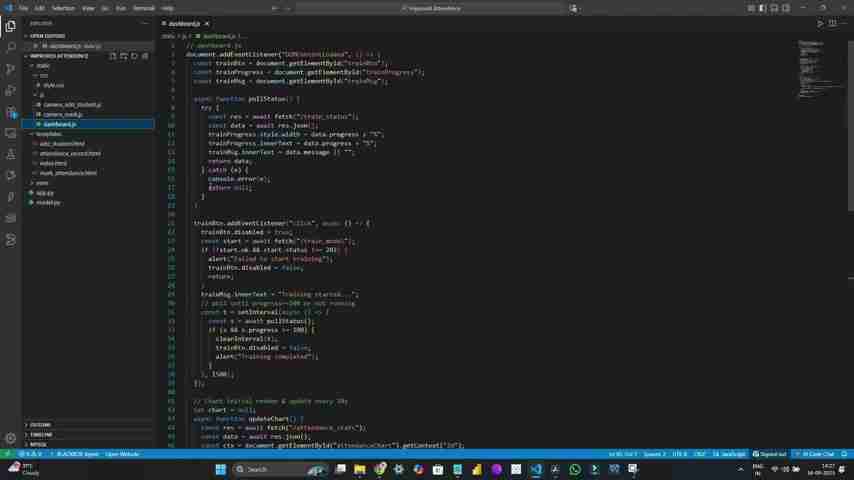Open the Search view in activity bar
Image resolution: width=854 pixels, height=480 pixels.
10,47
